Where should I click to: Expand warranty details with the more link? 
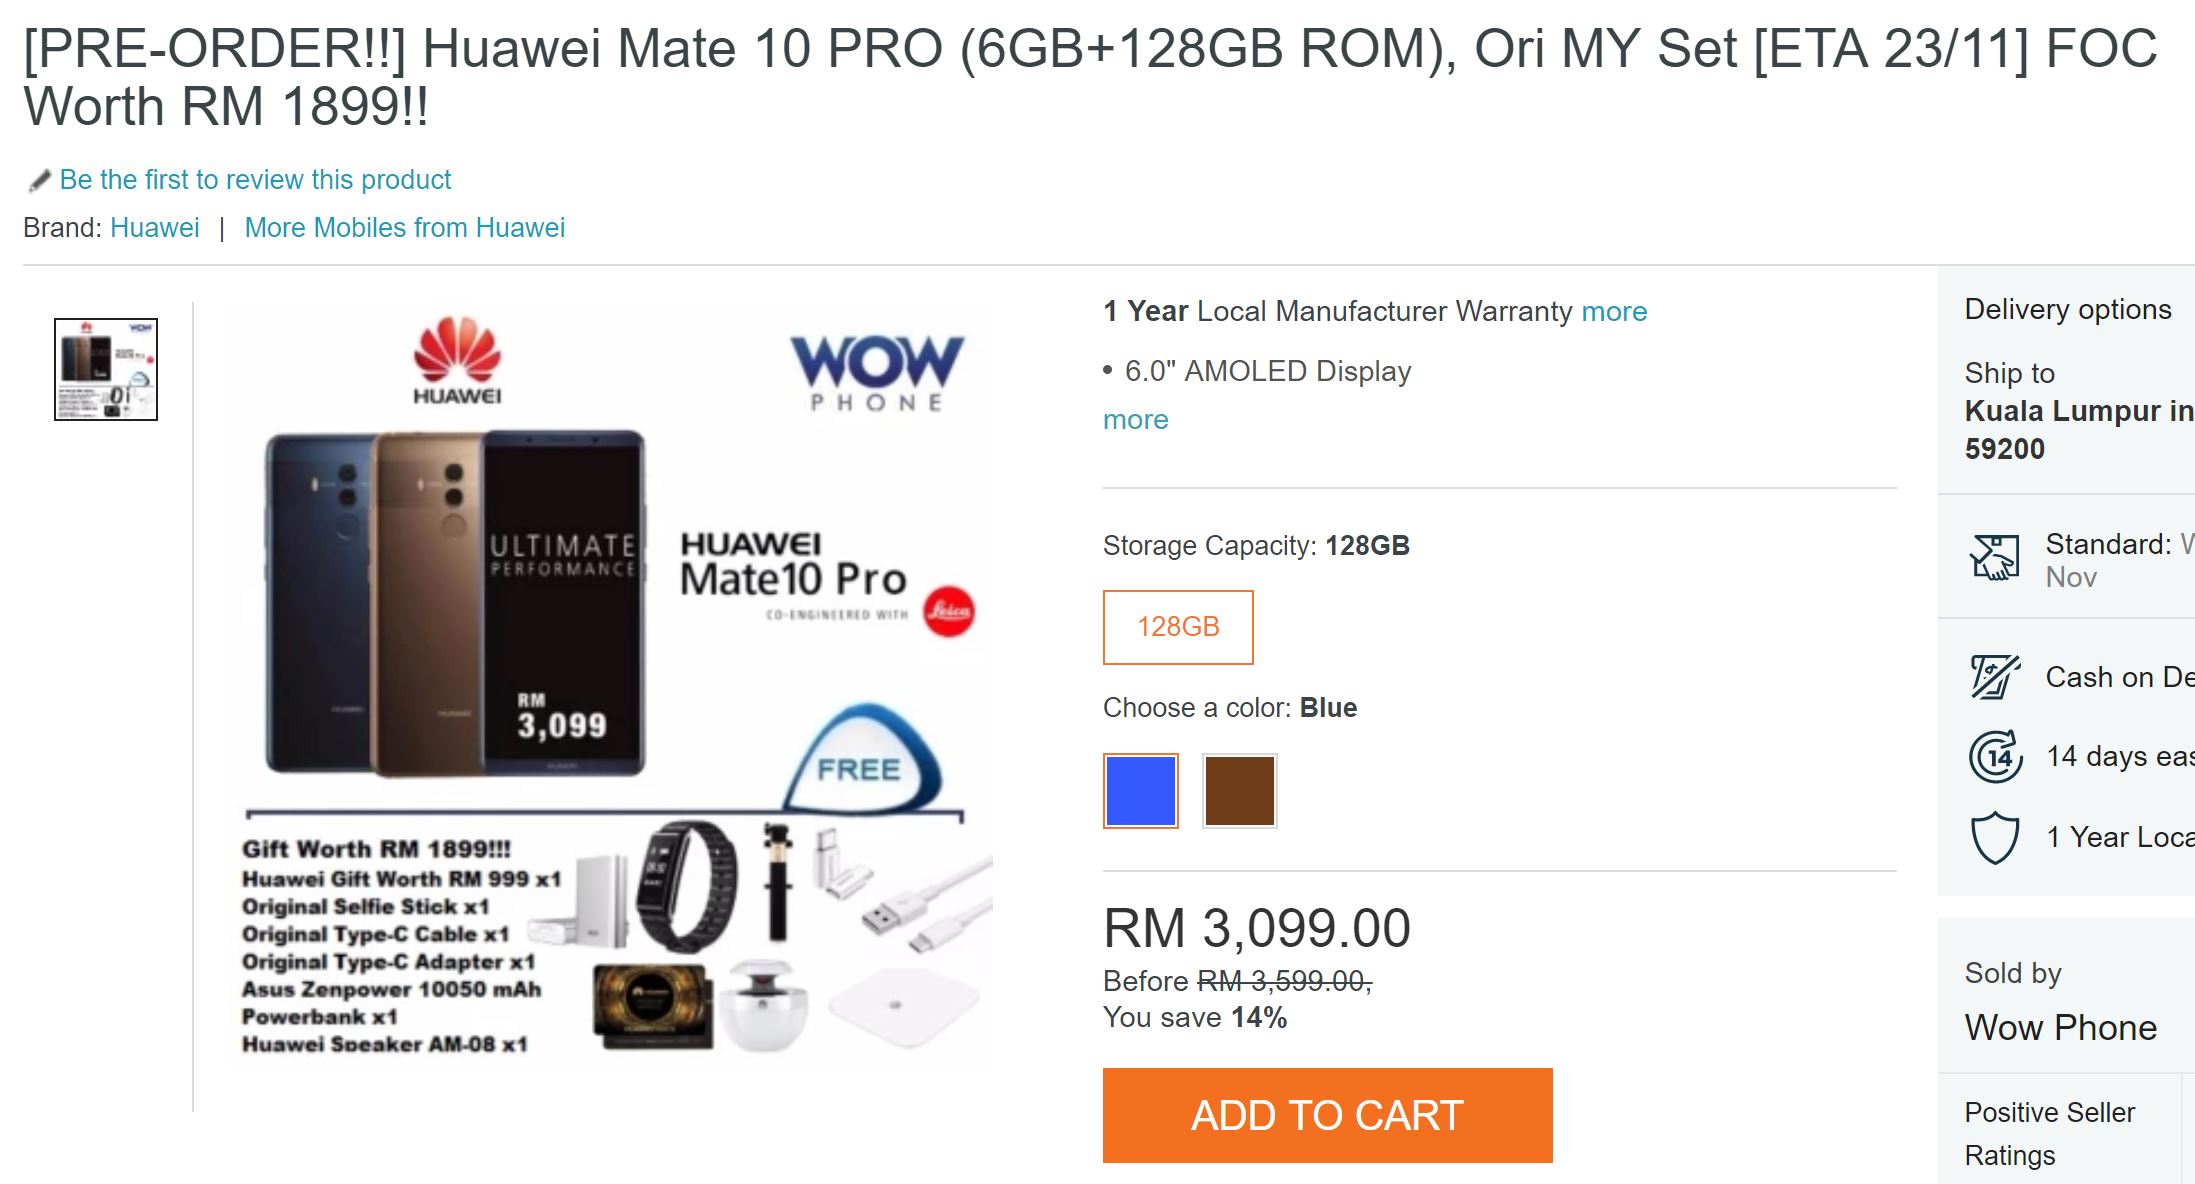pos(1614,311)
